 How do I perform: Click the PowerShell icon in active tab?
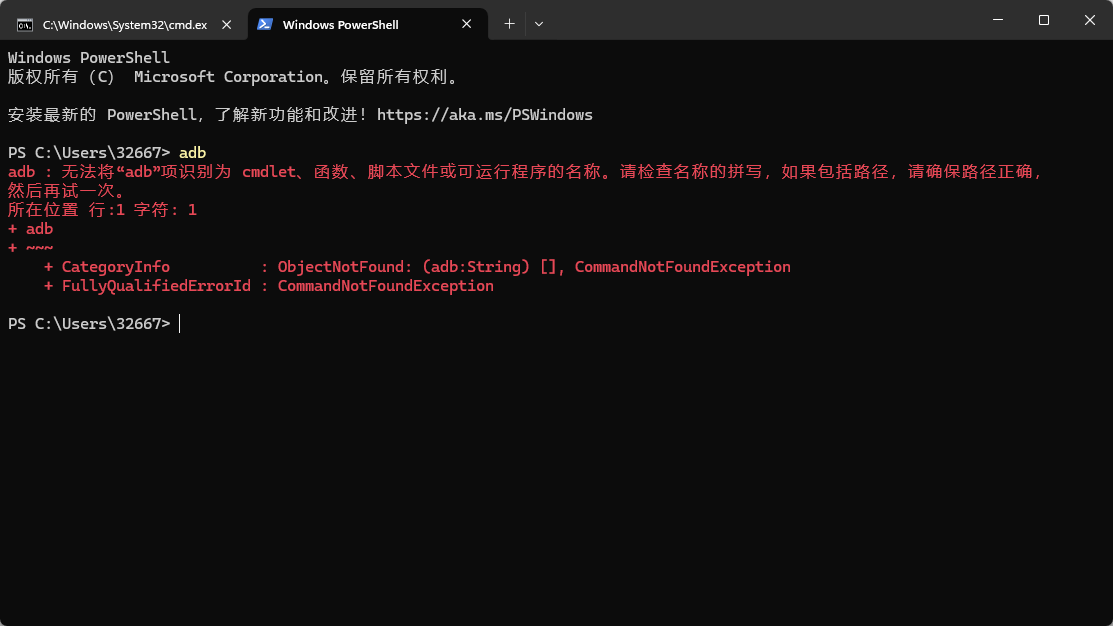pyautogui.click(x=265, y=24)
